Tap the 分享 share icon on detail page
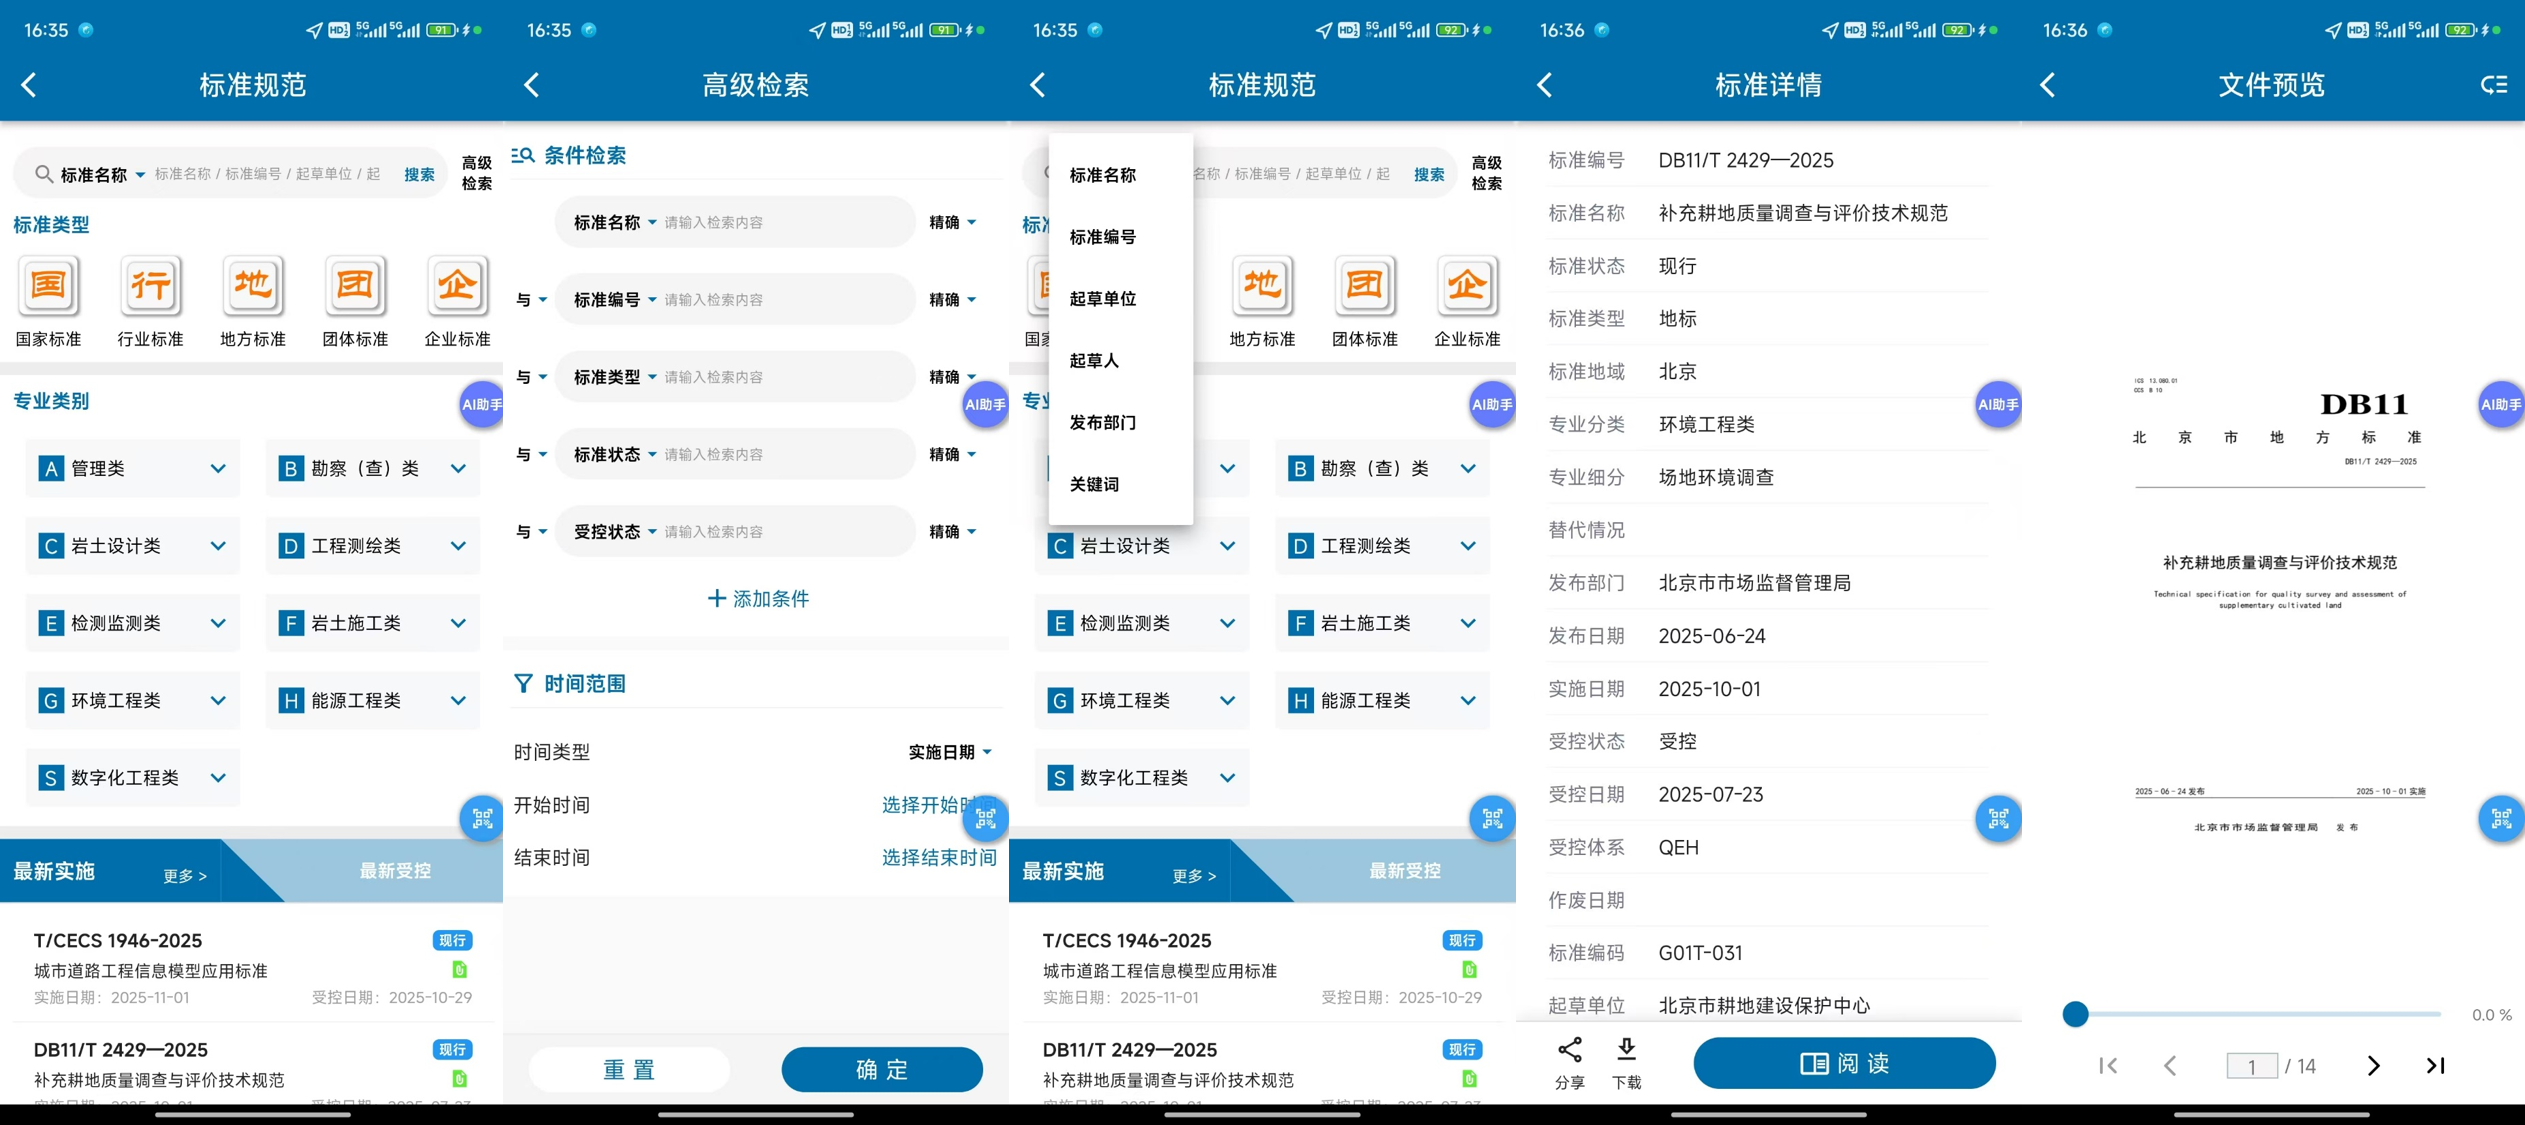The height and width of the screenshot is (1125, 2525). coord(1569,1058)
